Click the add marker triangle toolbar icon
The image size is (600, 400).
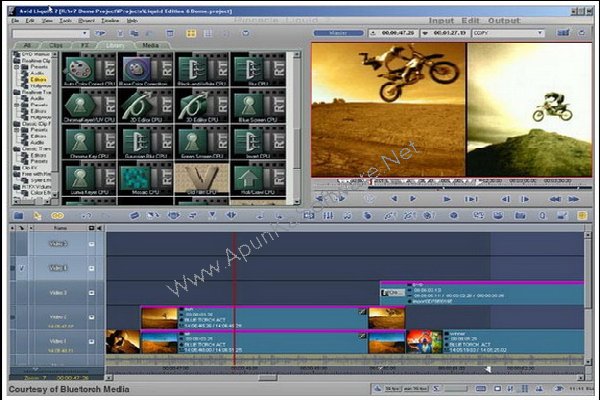coord(212,216)
